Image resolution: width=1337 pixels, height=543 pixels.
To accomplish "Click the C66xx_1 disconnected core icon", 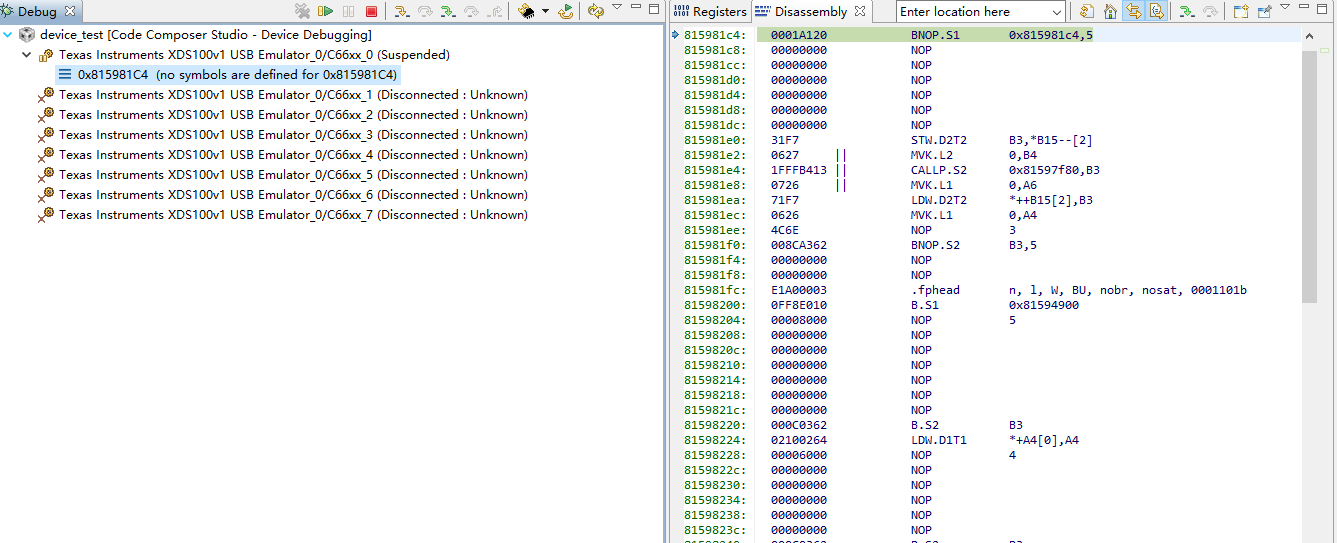I will [46, 95].
